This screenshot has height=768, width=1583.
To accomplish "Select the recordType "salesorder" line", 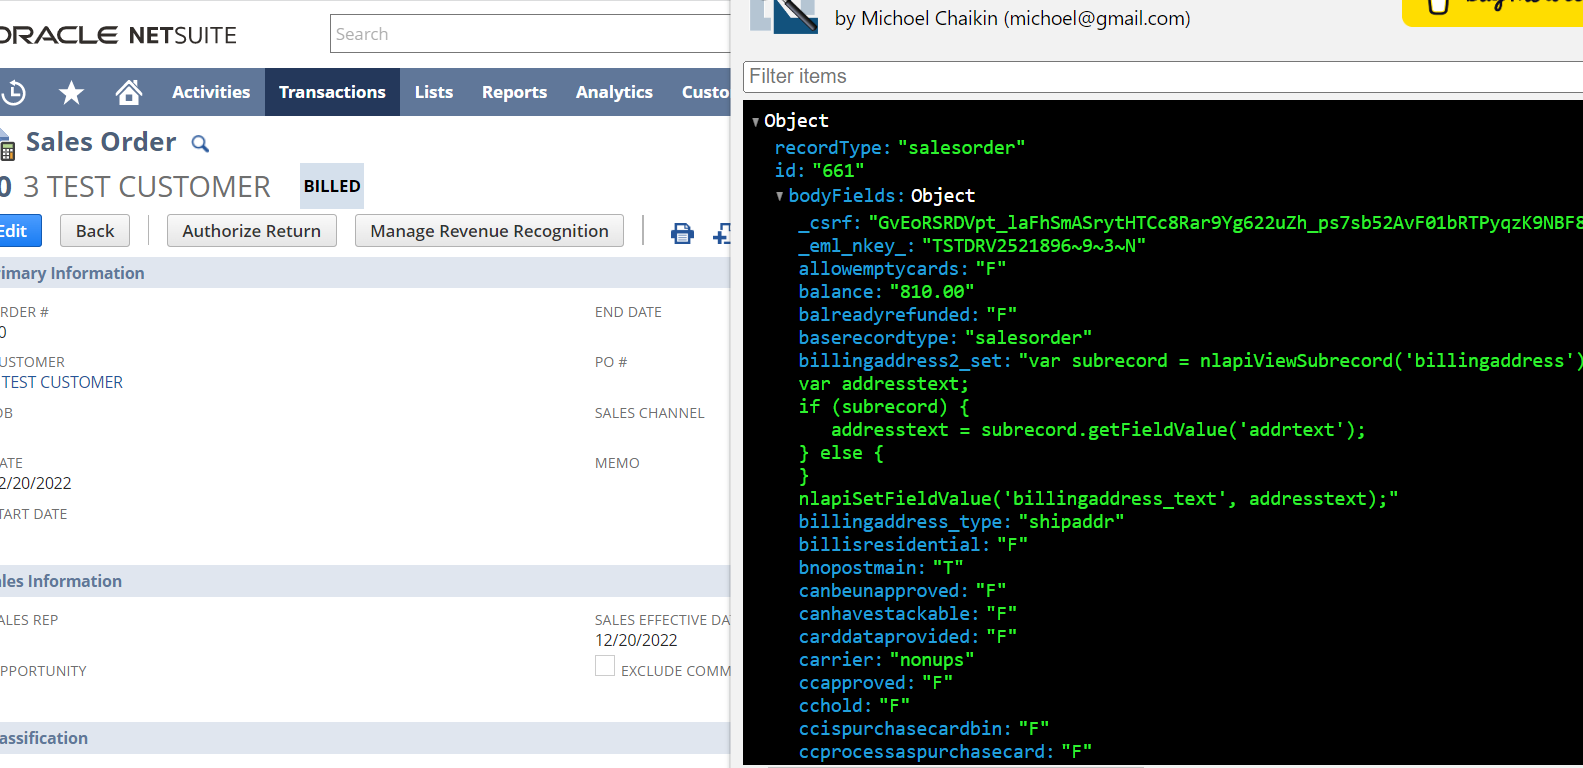I will click(900, 148).
